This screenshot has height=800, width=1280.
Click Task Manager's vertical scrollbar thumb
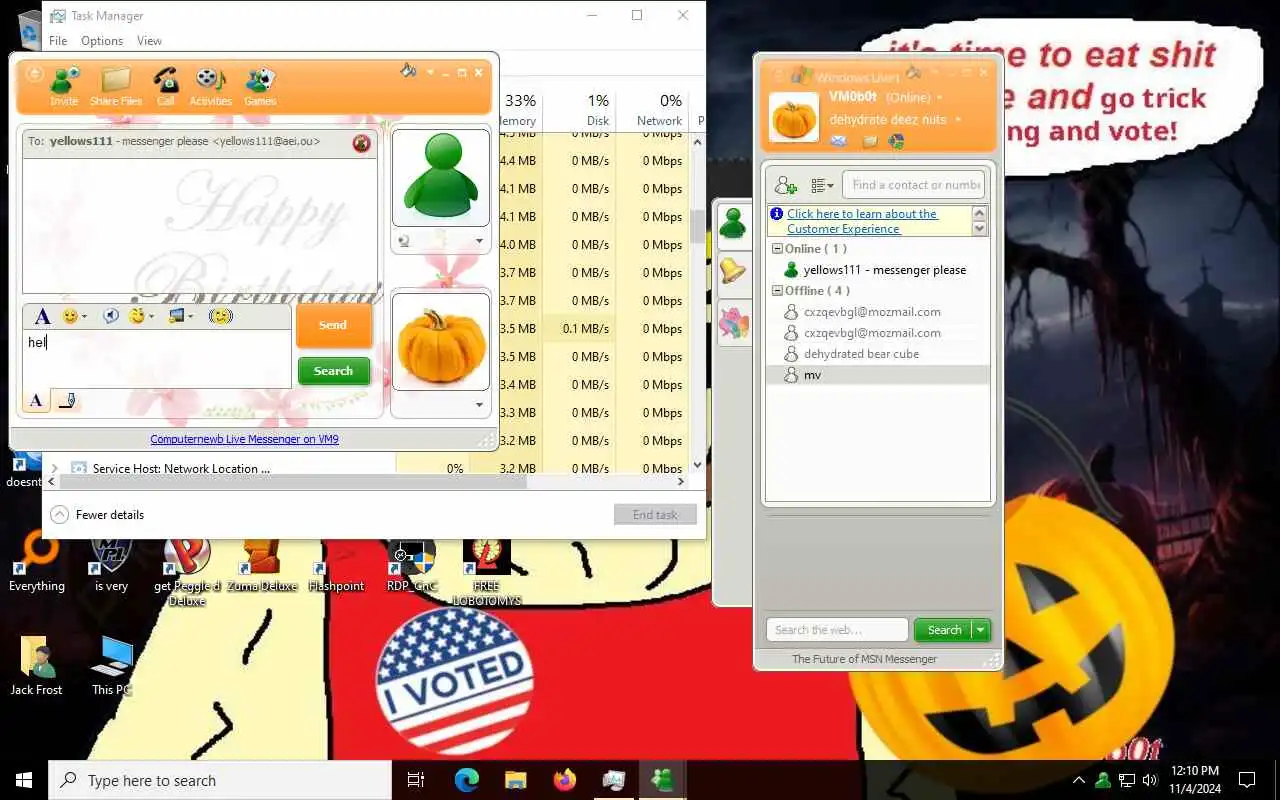point(698,226)
